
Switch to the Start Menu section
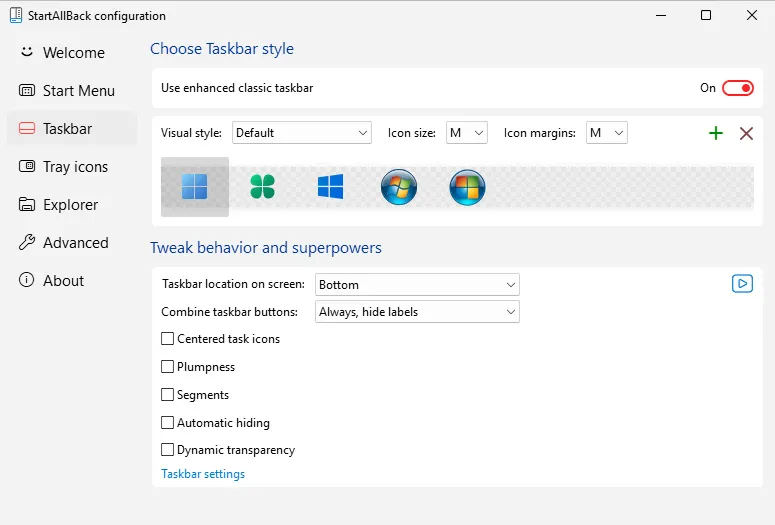78,91
